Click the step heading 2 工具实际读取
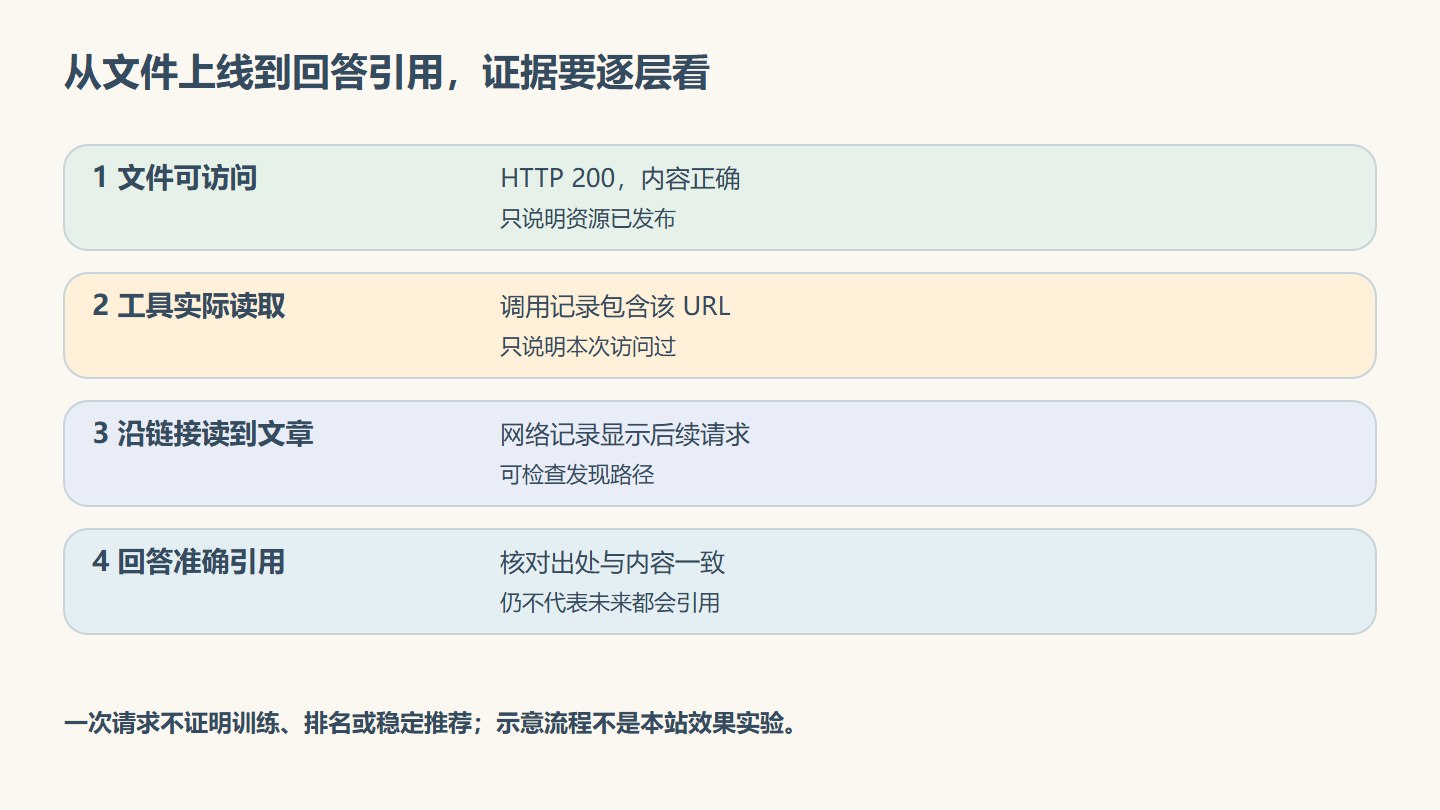 (x=189, y=307)
